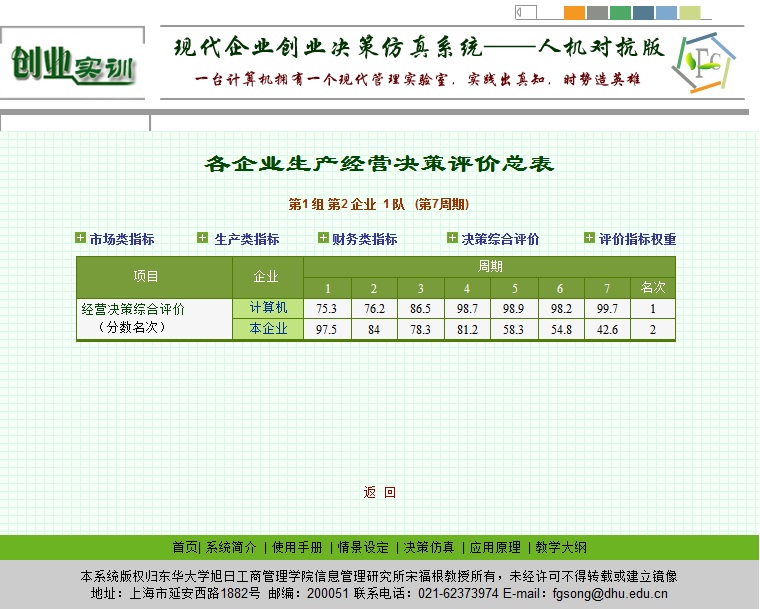This screenshot has width=760, height=609.
Task: Open the 评价指标权重 section link
Action: coord(637,239)
